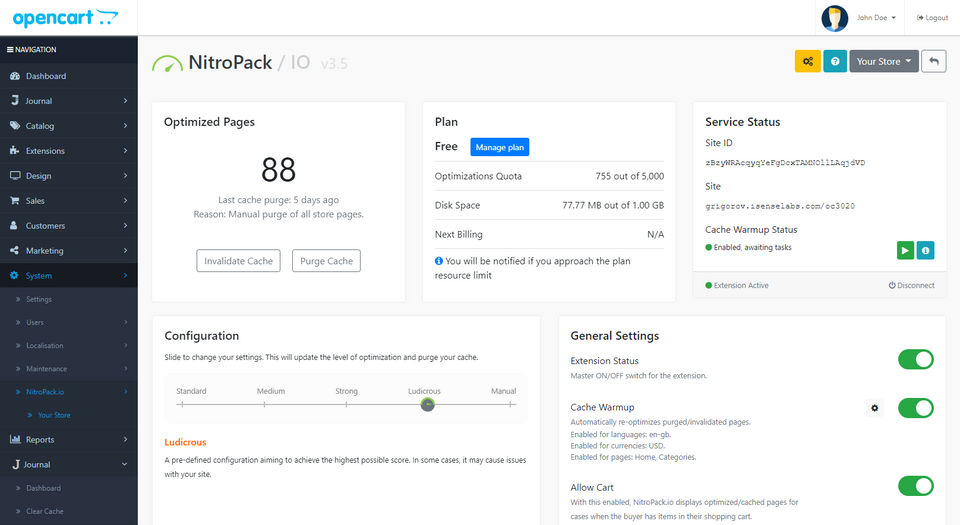Expand the Design menu chevron
This screenshot has height=525, width=960.
pos(125,176)
